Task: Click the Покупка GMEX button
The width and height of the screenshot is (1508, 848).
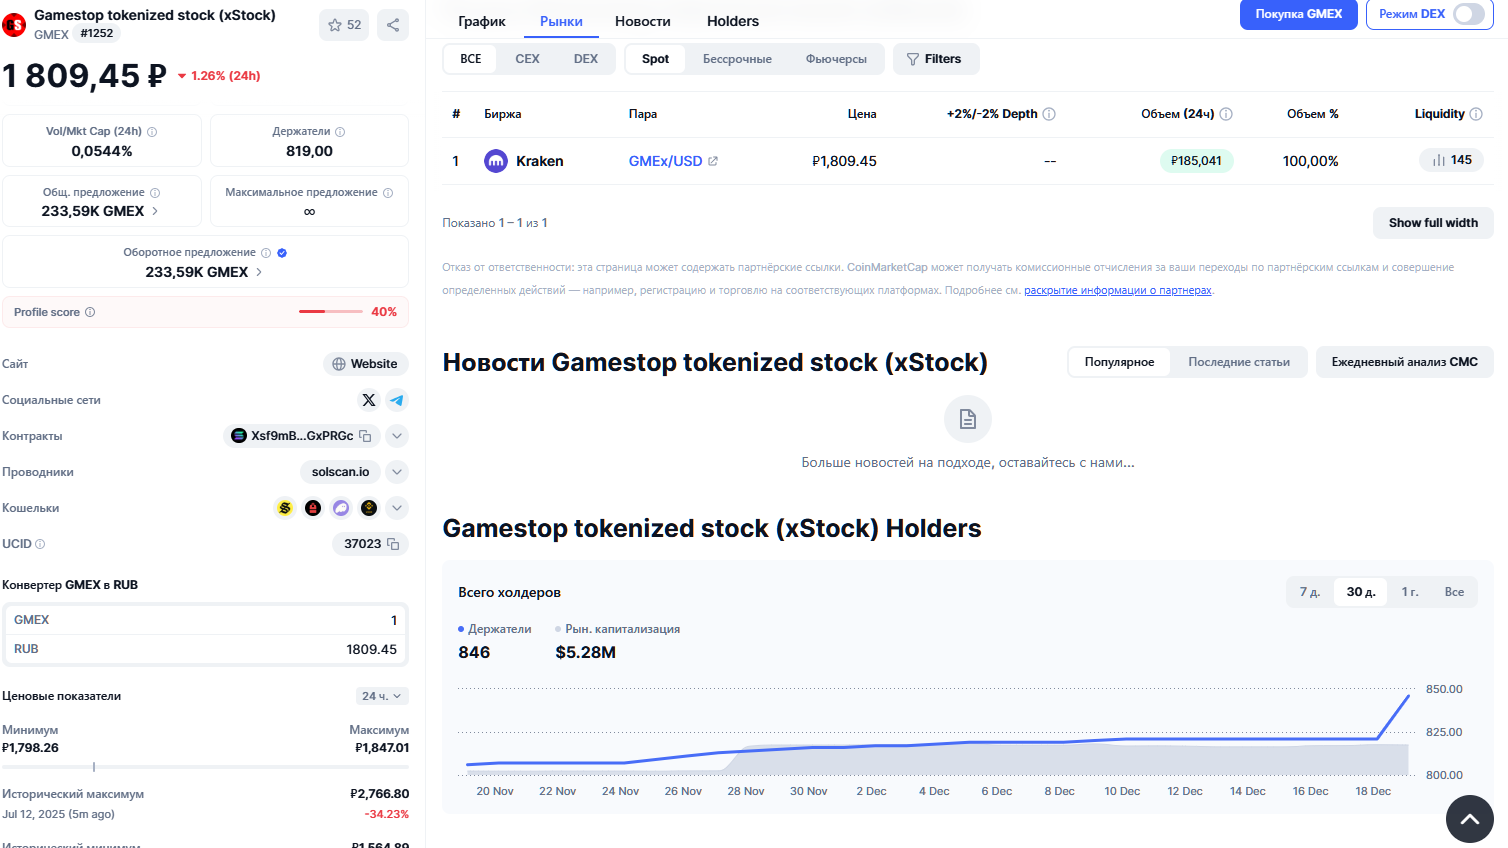Action: pos(1298,14)
